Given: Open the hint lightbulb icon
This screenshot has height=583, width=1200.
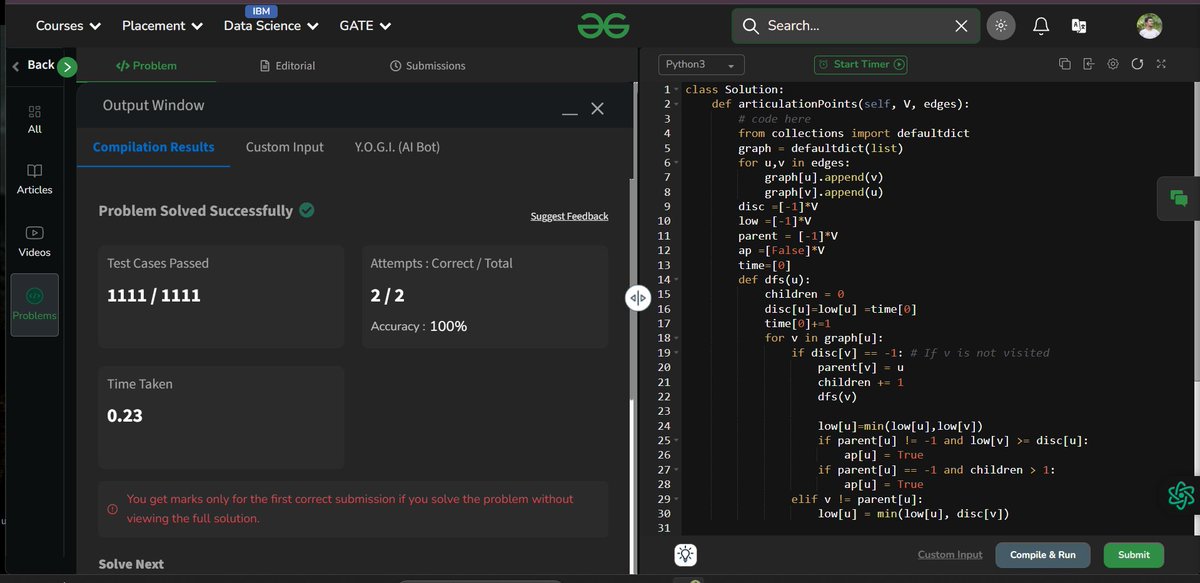Looking at the screenshot, I should click(685, 555).
